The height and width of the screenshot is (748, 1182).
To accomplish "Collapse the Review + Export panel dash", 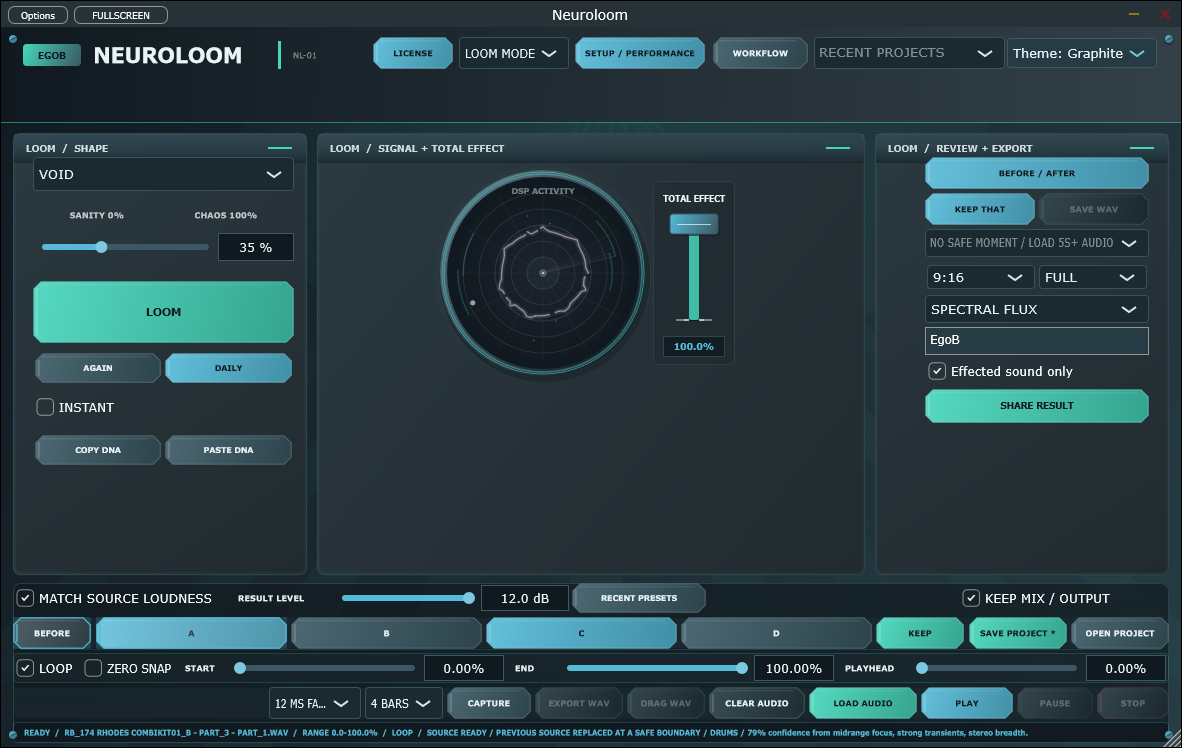I will click(1141, 148).
